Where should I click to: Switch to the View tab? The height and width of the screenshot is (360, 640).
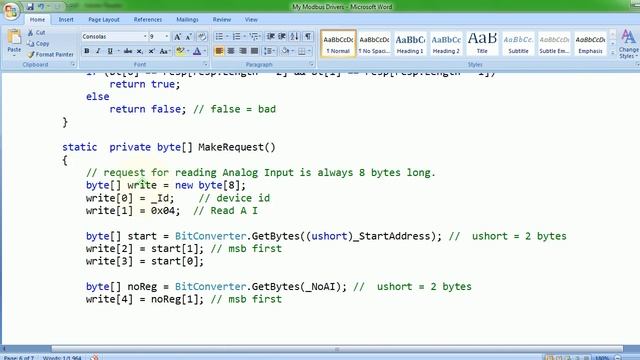[x=251, y=20]
